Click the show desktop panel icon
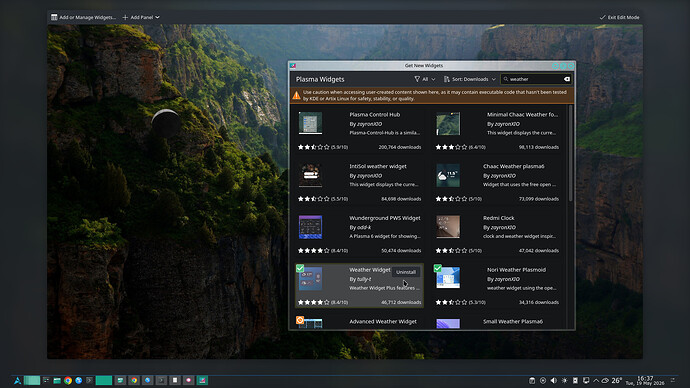 [673, 381]
